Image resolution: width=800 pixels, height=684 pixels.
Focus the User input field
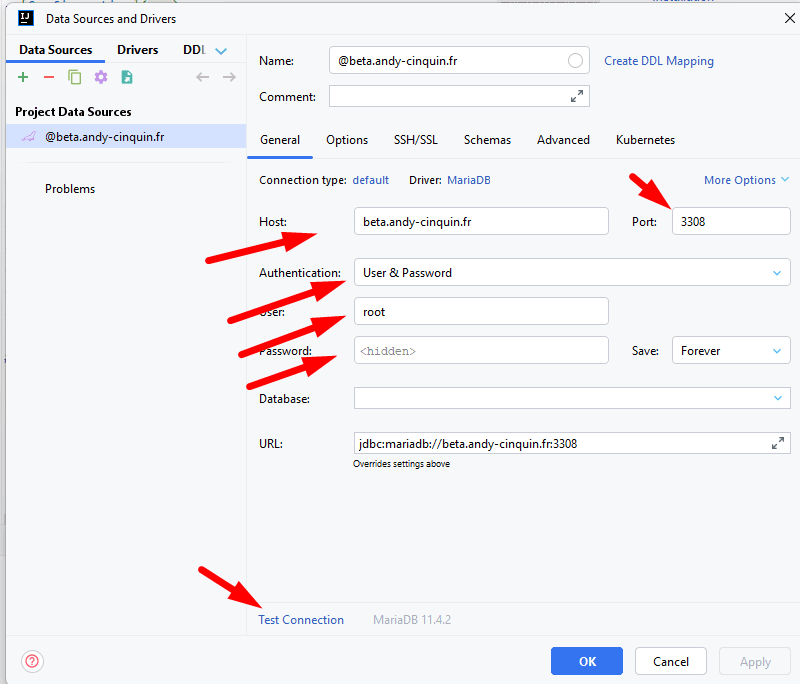tap(481, 311)
